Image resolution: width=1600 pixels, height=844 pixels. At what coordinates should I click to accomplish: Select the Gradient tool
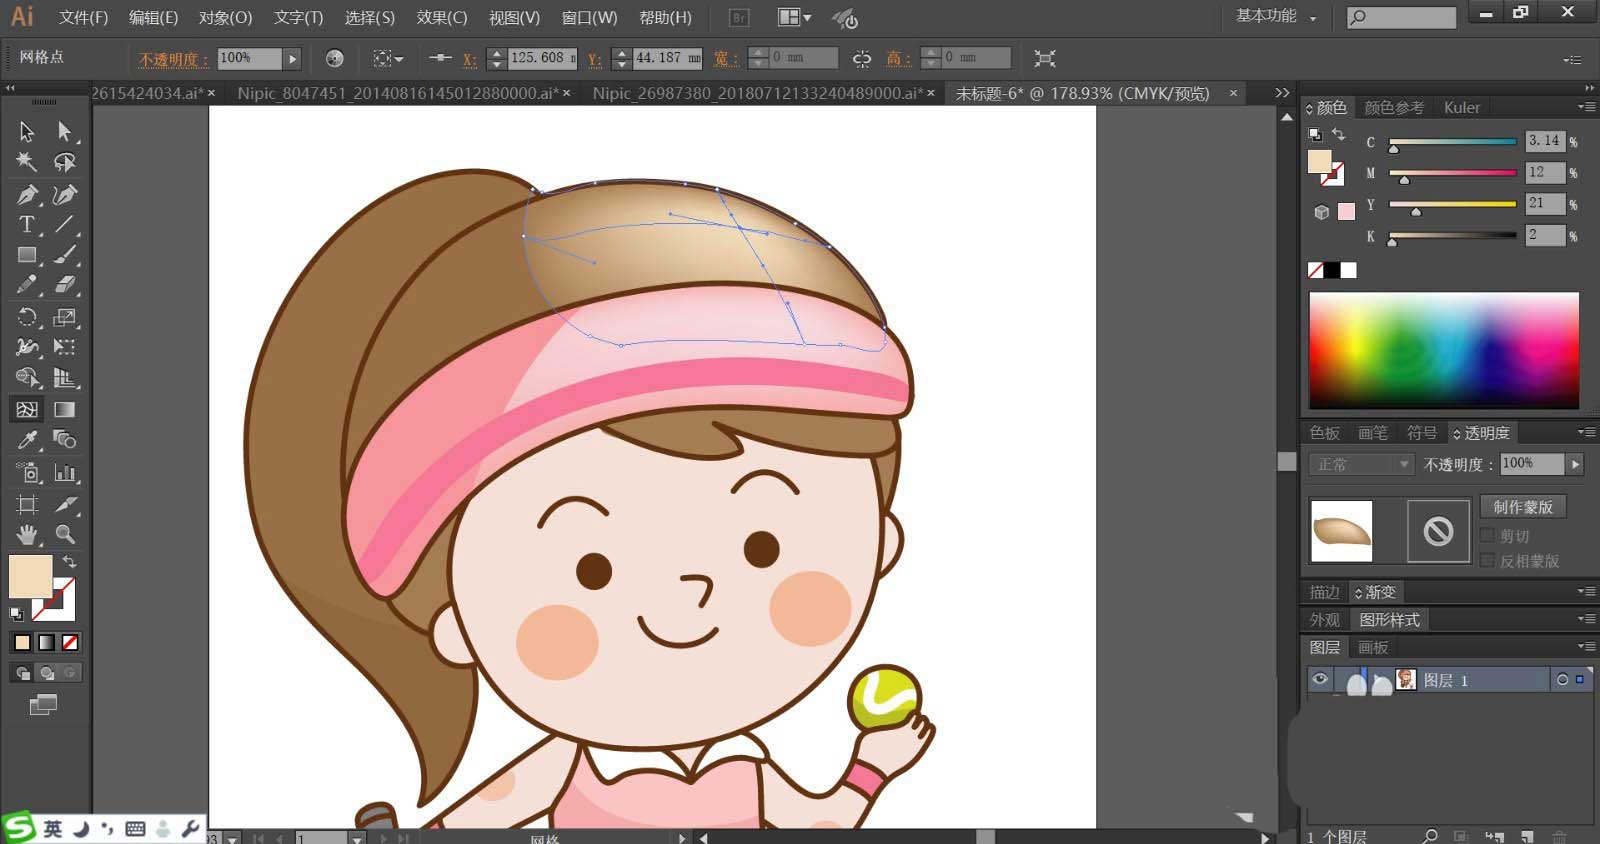(x=65, y=410)
